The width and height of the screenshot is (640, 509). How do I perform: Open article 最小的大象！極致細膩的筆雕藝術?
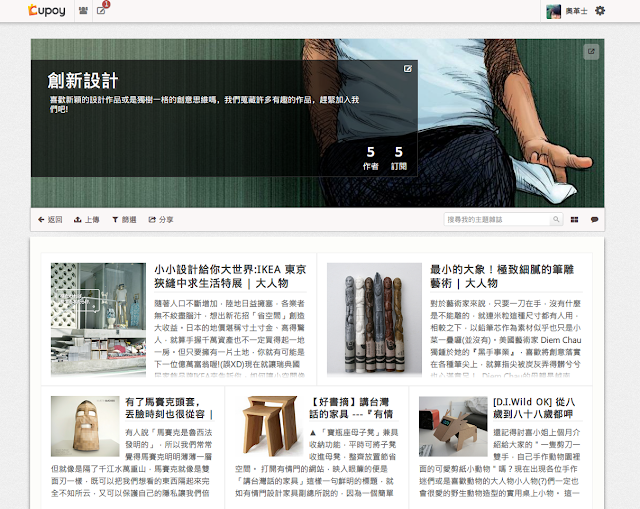pos(502,276)
